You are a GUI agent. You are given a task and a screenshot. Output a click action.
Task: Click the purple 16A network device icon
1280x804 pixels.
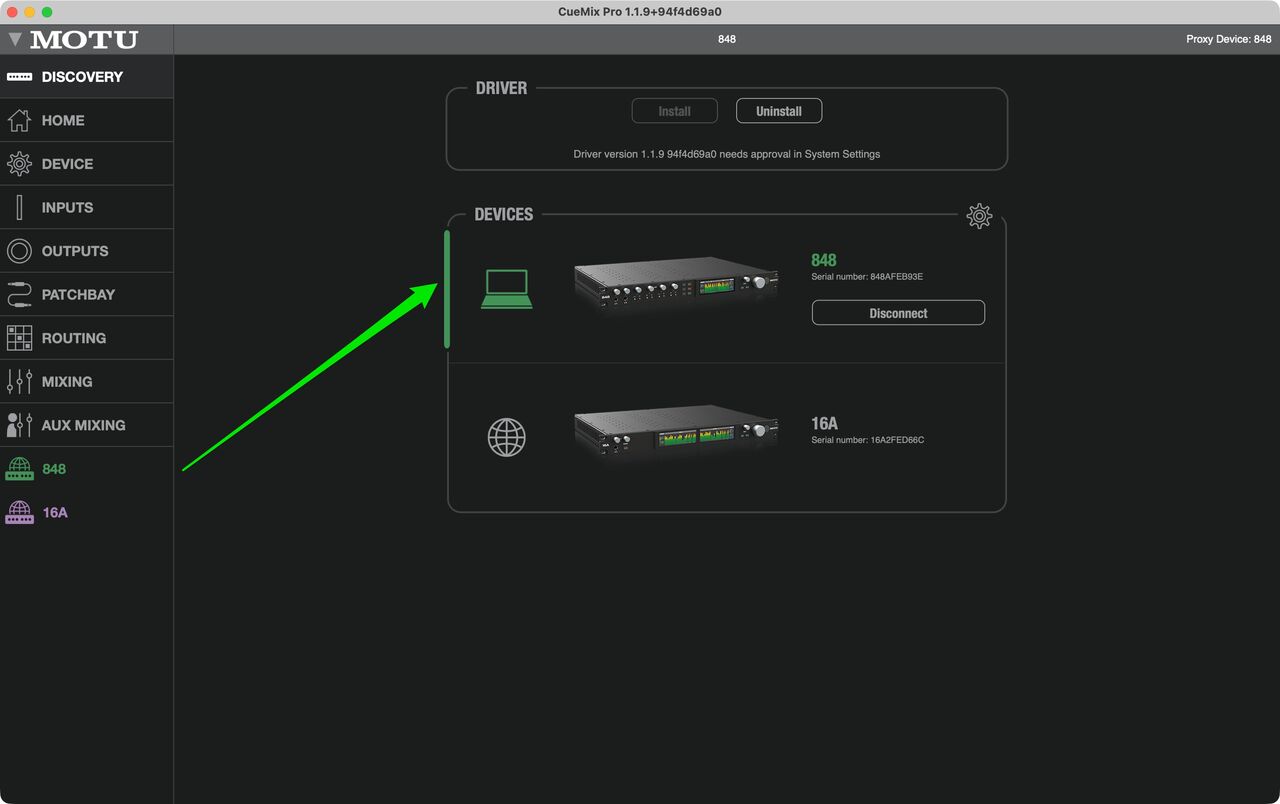pos(19,512)
